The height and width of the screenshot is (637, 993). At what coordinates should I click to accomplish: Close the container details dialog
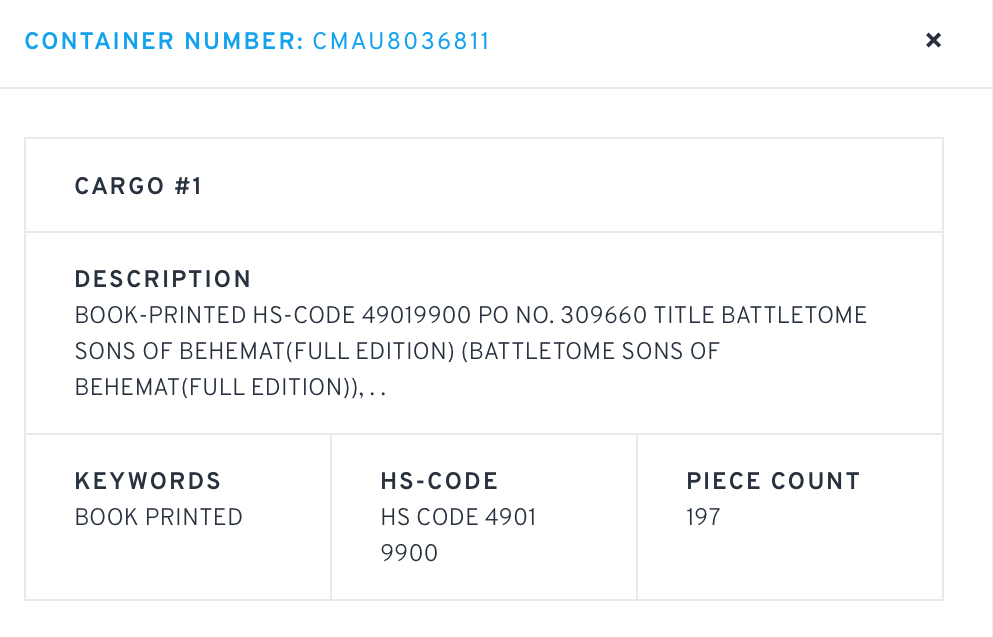(x=933, y=41)
